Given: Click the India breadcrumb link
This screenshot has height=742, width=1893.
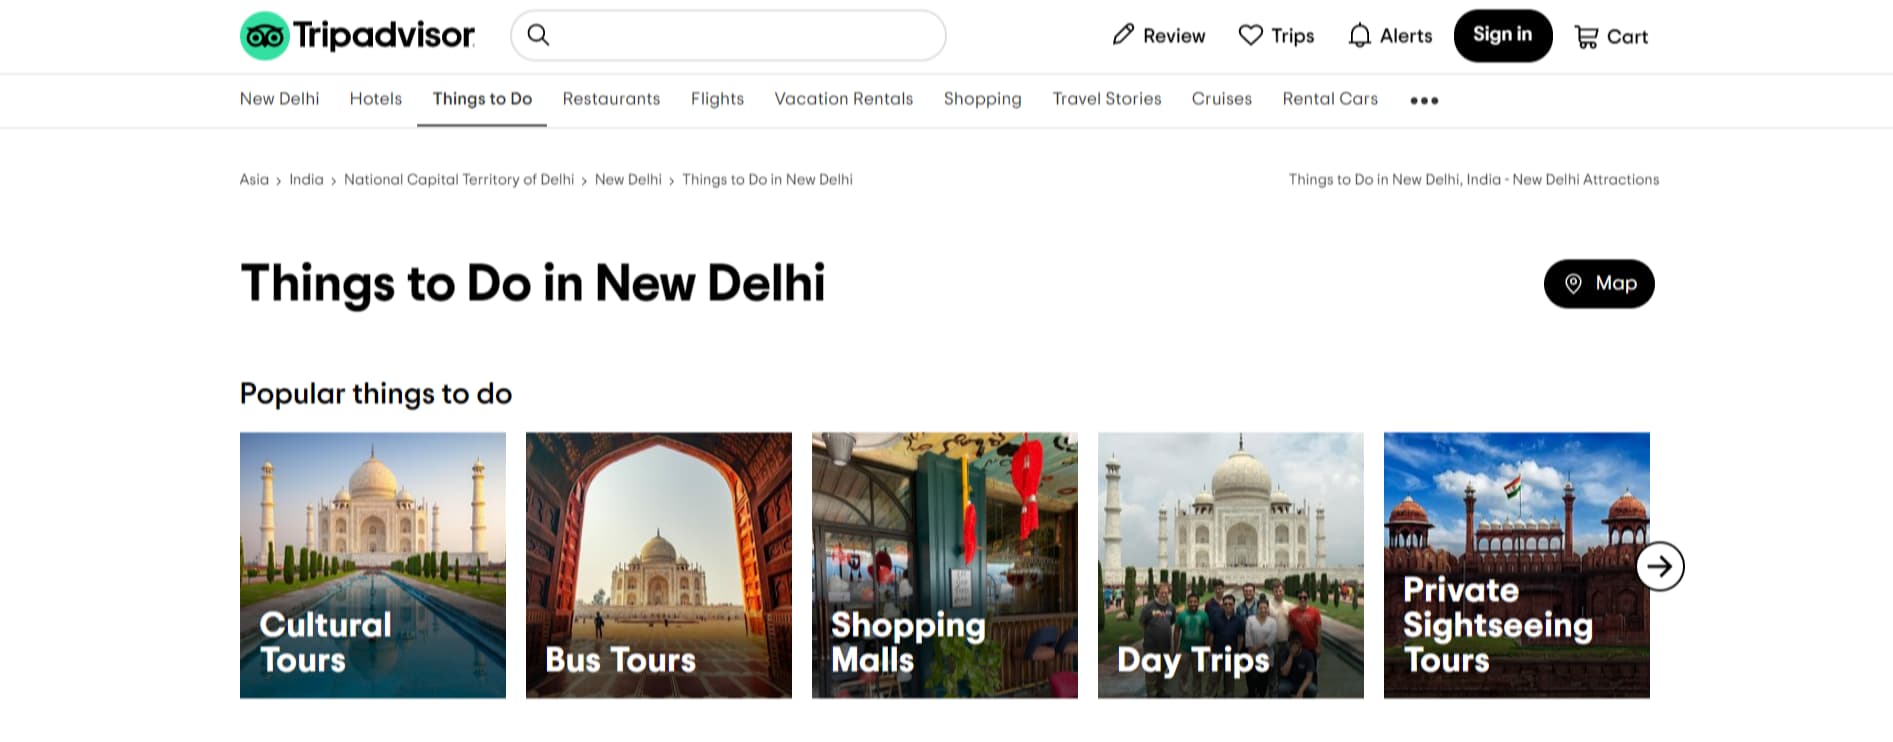Looking at the screenshot, I should pyautogui.click(x=306, y=180).
